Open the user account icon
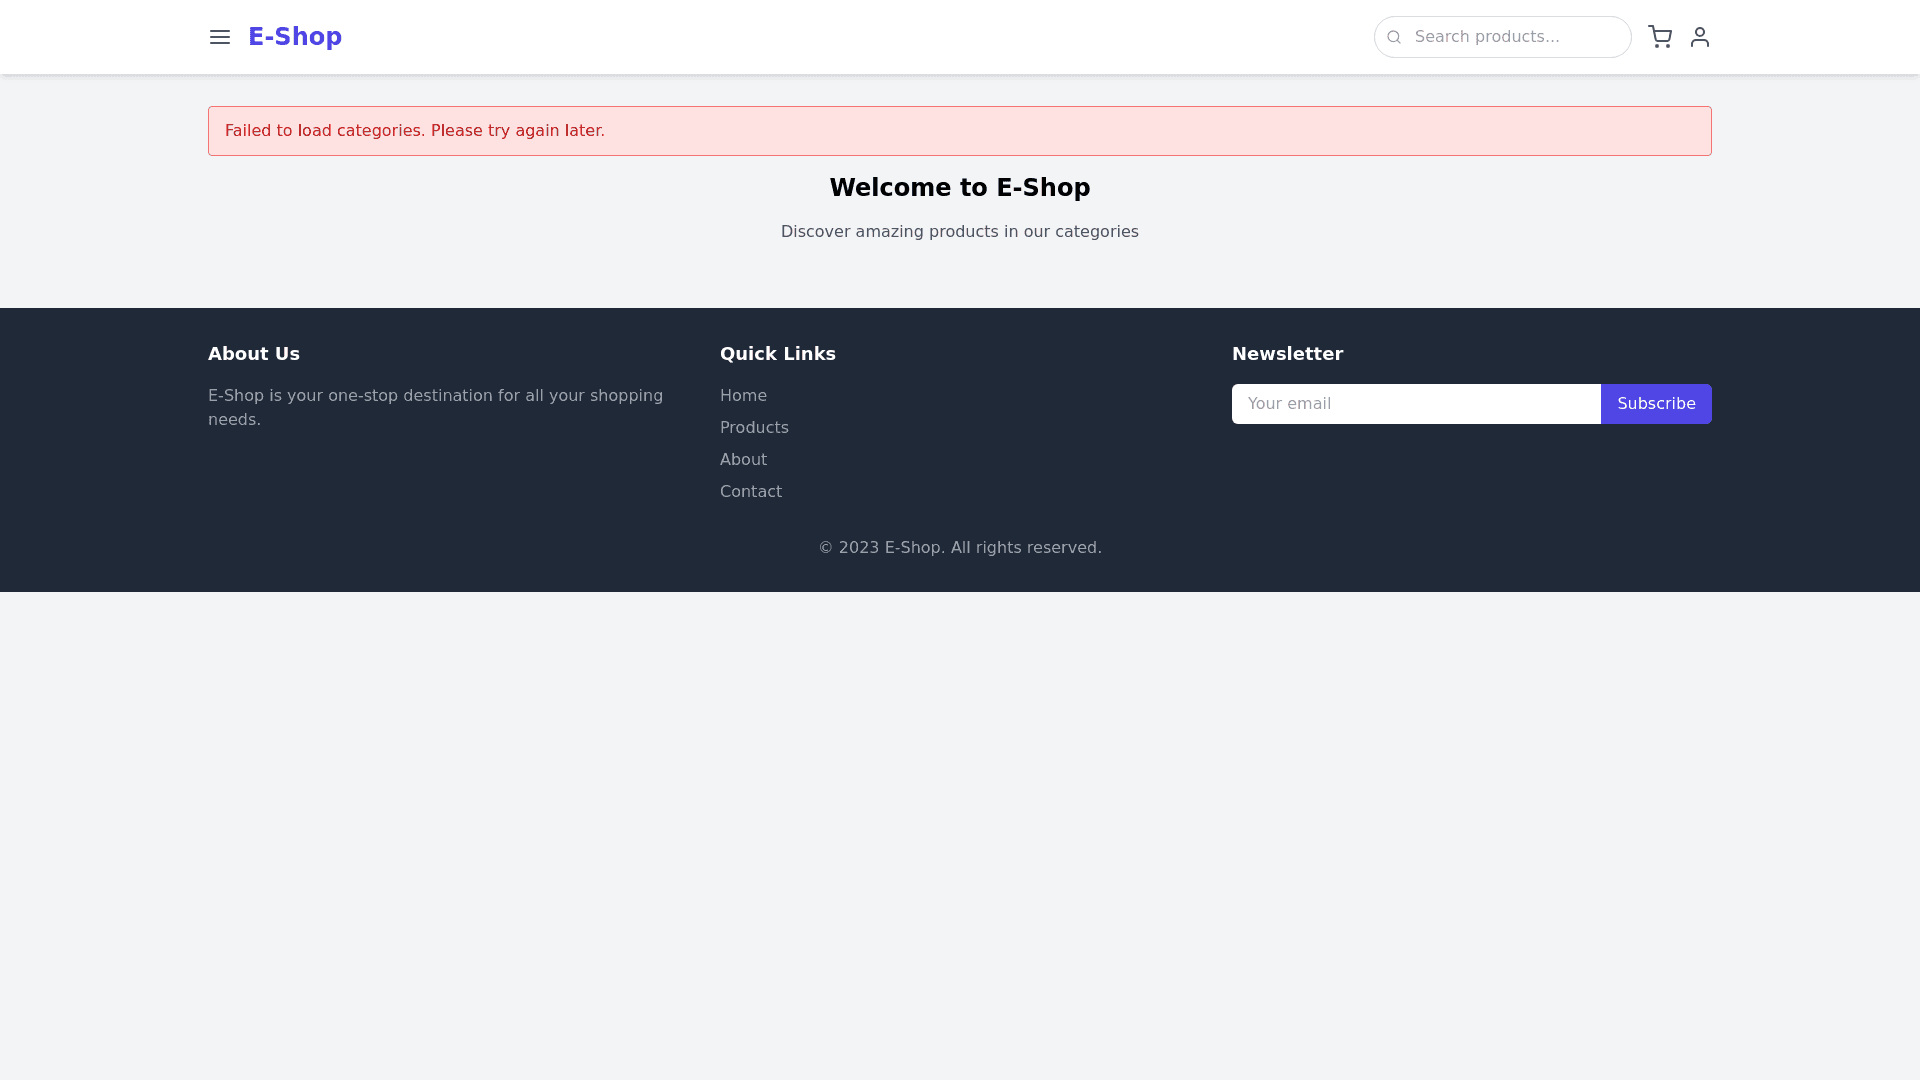 point(1700,37)
